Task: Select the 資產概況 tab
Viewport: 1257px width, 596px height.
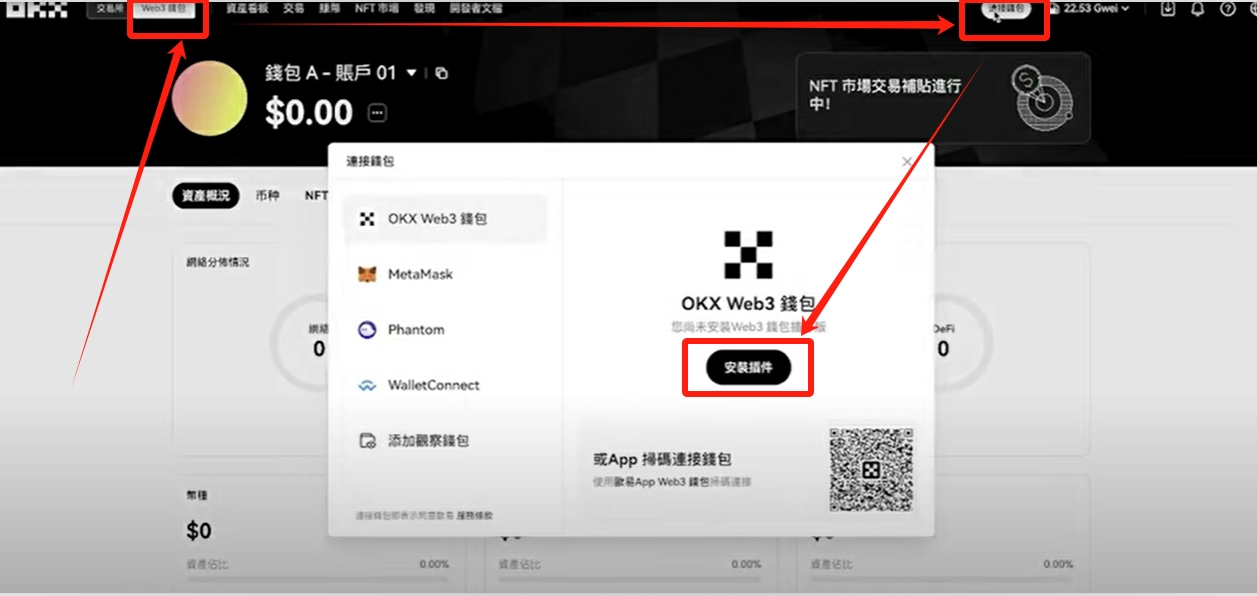Action: click(205, 196)
